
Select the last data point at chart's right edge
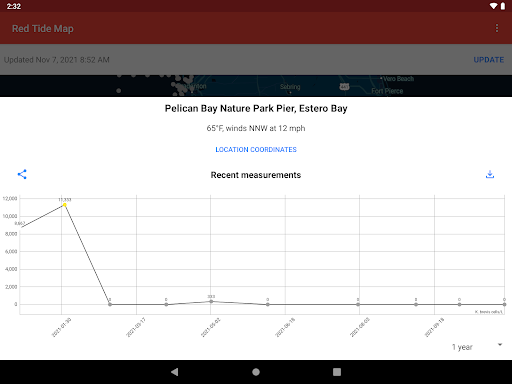504,304
